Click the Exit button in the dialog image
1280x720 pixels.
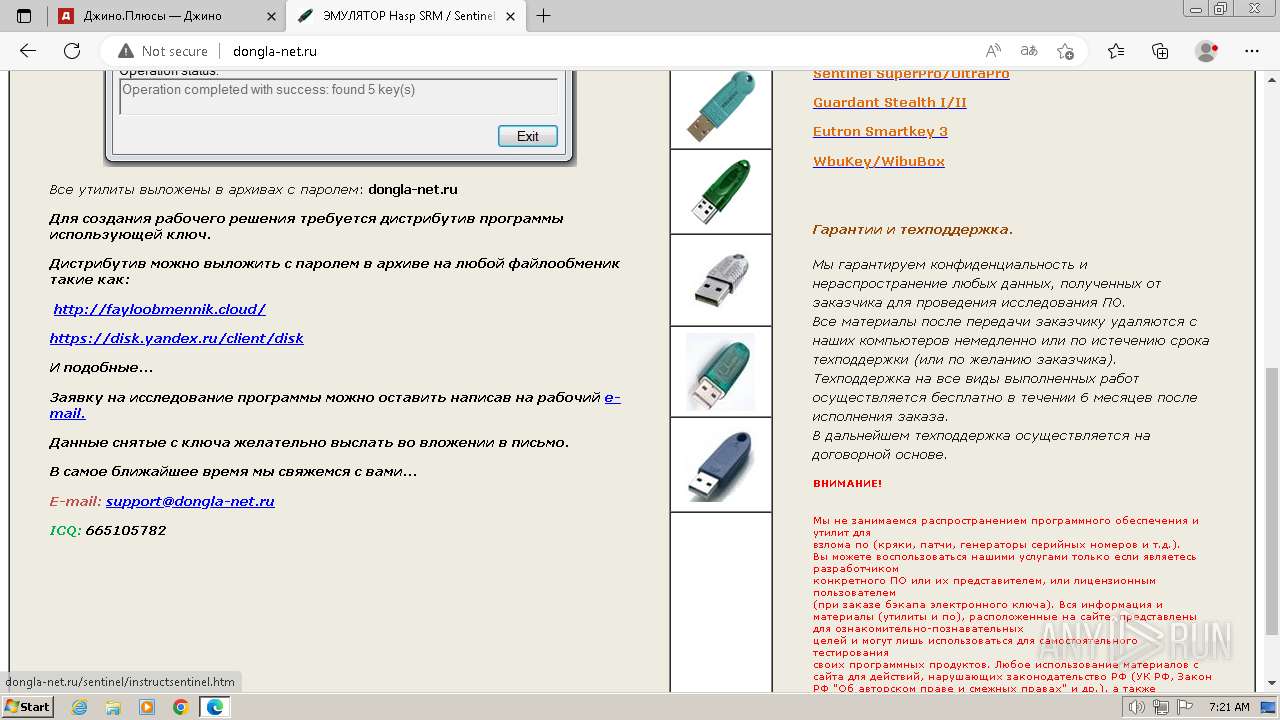tap(528, 136)
